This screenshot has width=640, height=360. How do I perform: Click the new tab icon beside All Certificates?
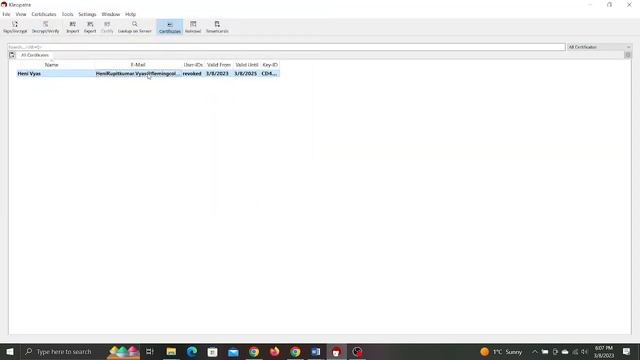pyautogui.click(x=12, y=55)
